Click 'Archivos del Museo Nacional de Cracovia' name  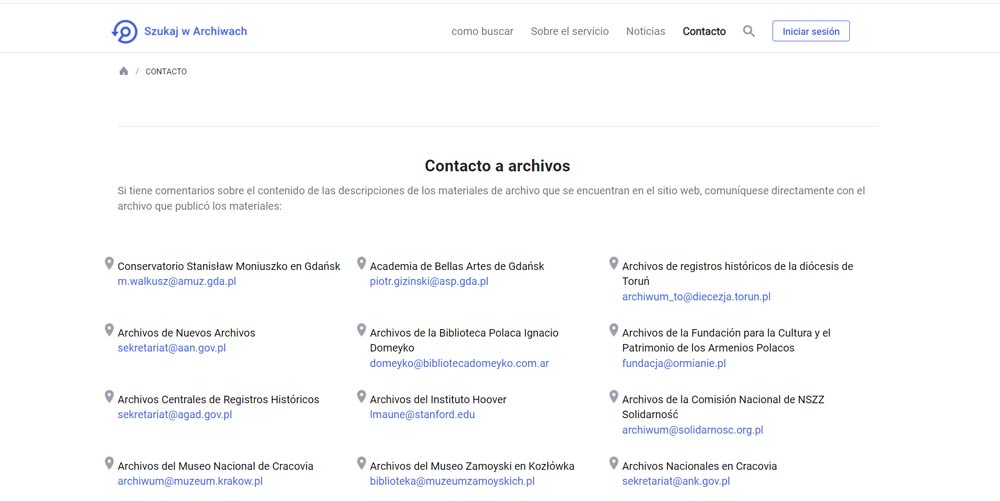(x=216, y=466)
